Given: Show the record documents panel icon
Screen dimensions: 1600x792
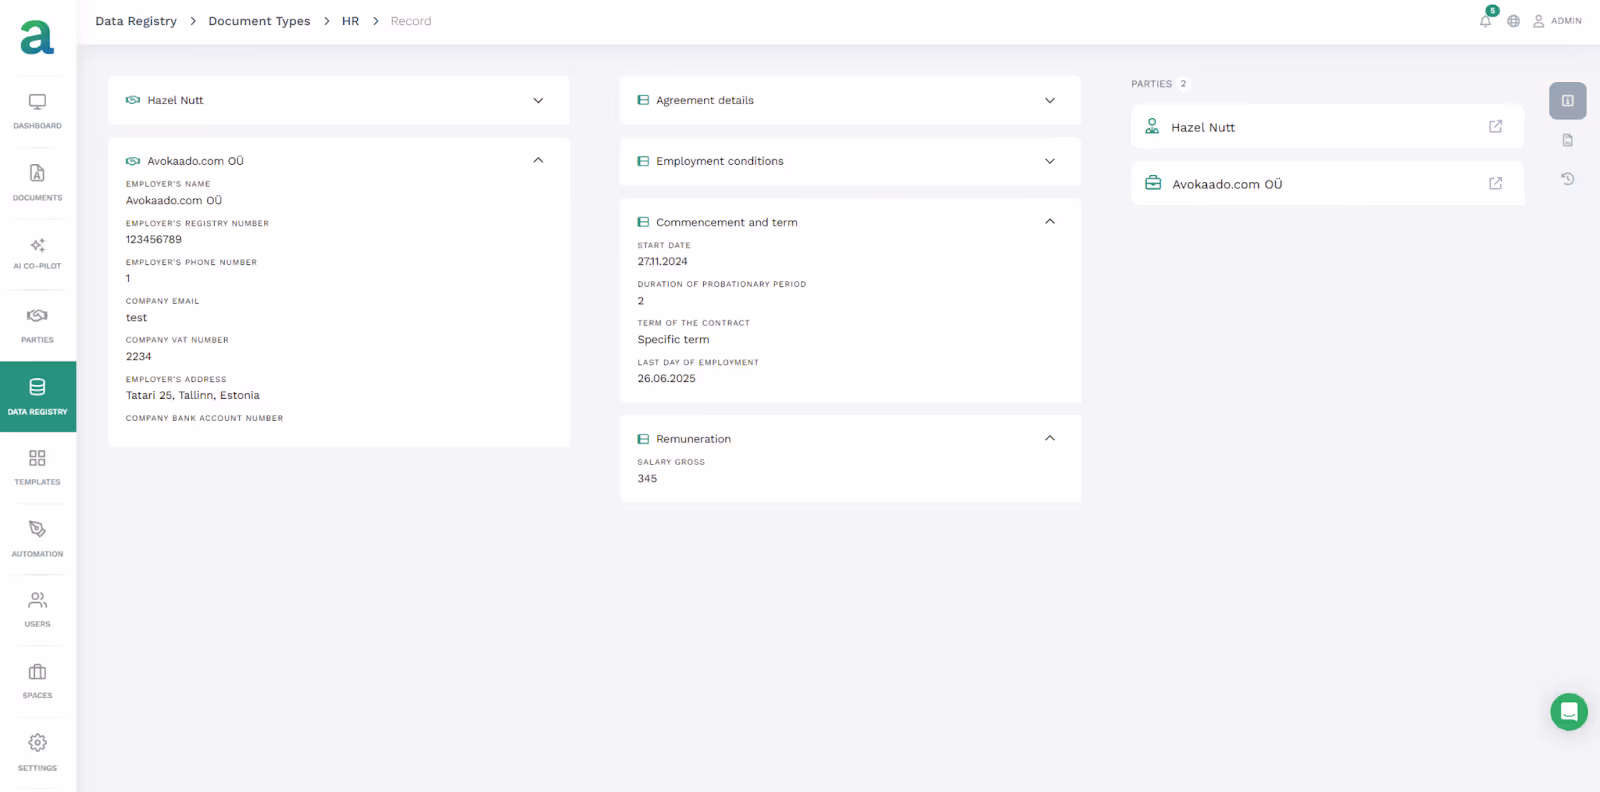Looking at the screenshot, I should click(1568, 140).
